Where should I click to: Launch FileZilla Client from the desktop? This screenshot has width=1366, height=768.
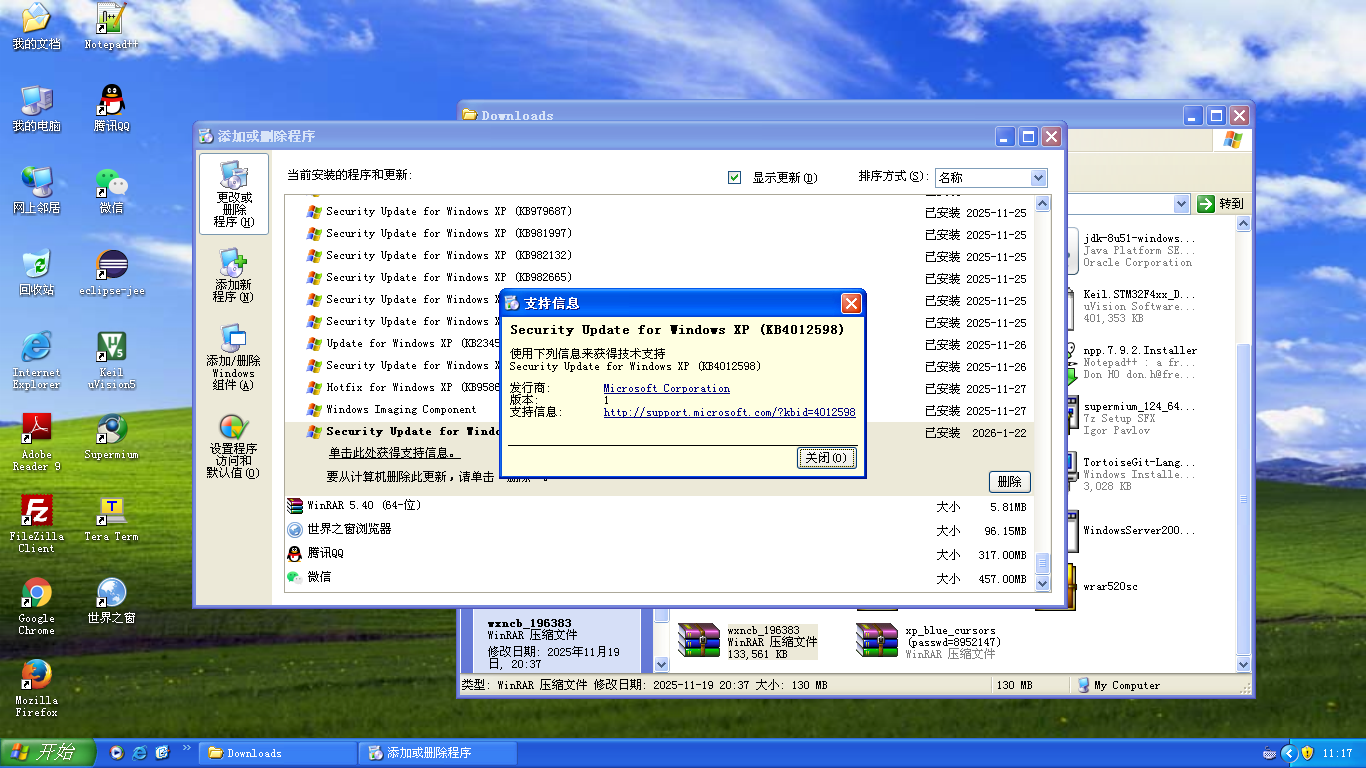click(37, 512)
